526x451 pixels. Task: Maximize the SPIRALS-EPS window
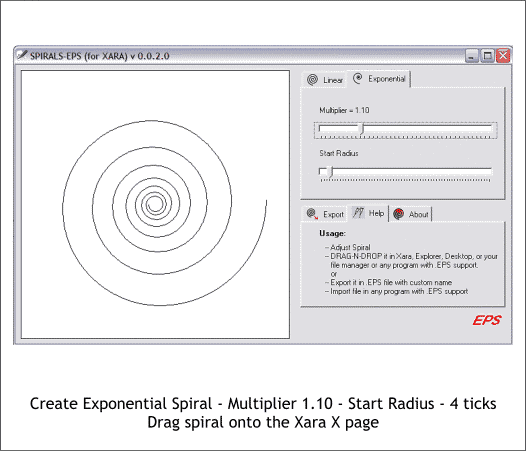(x=487, y=56)
